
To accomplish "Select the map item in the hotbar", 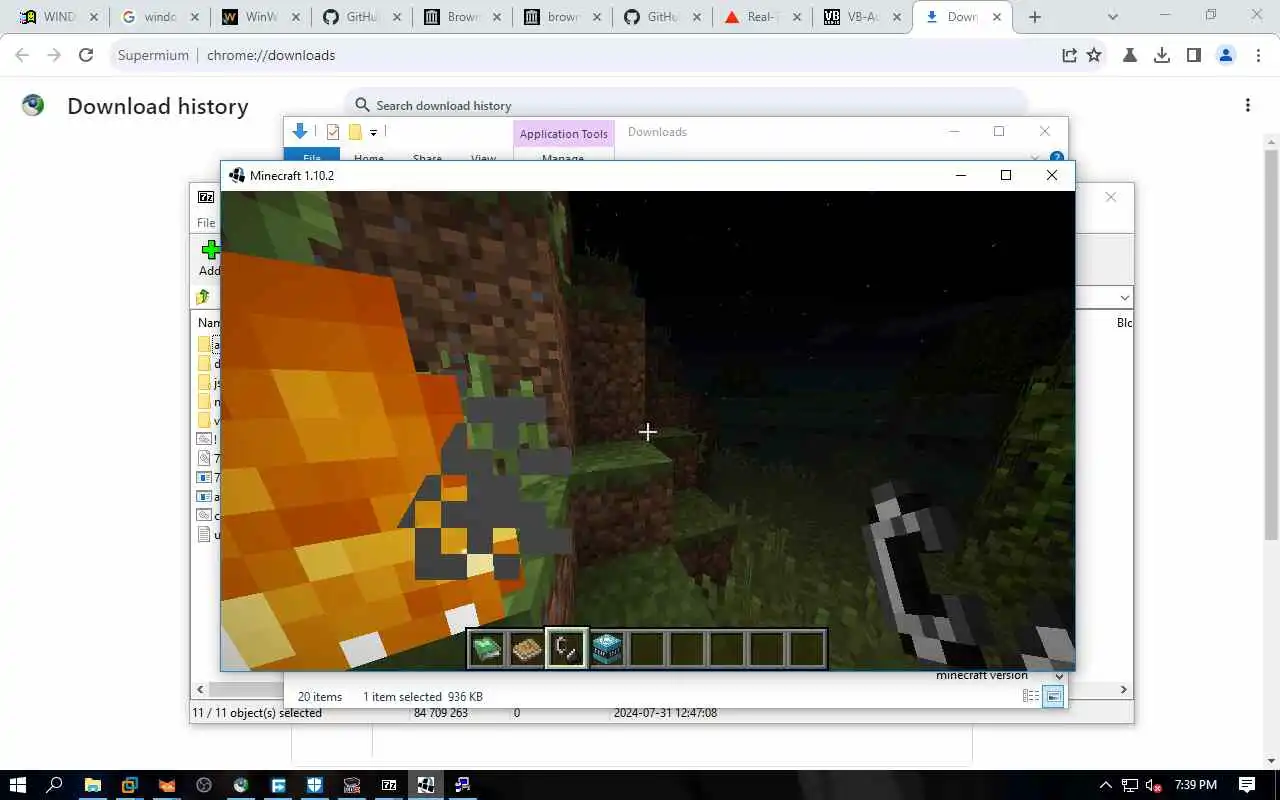I will click(527, 649).
